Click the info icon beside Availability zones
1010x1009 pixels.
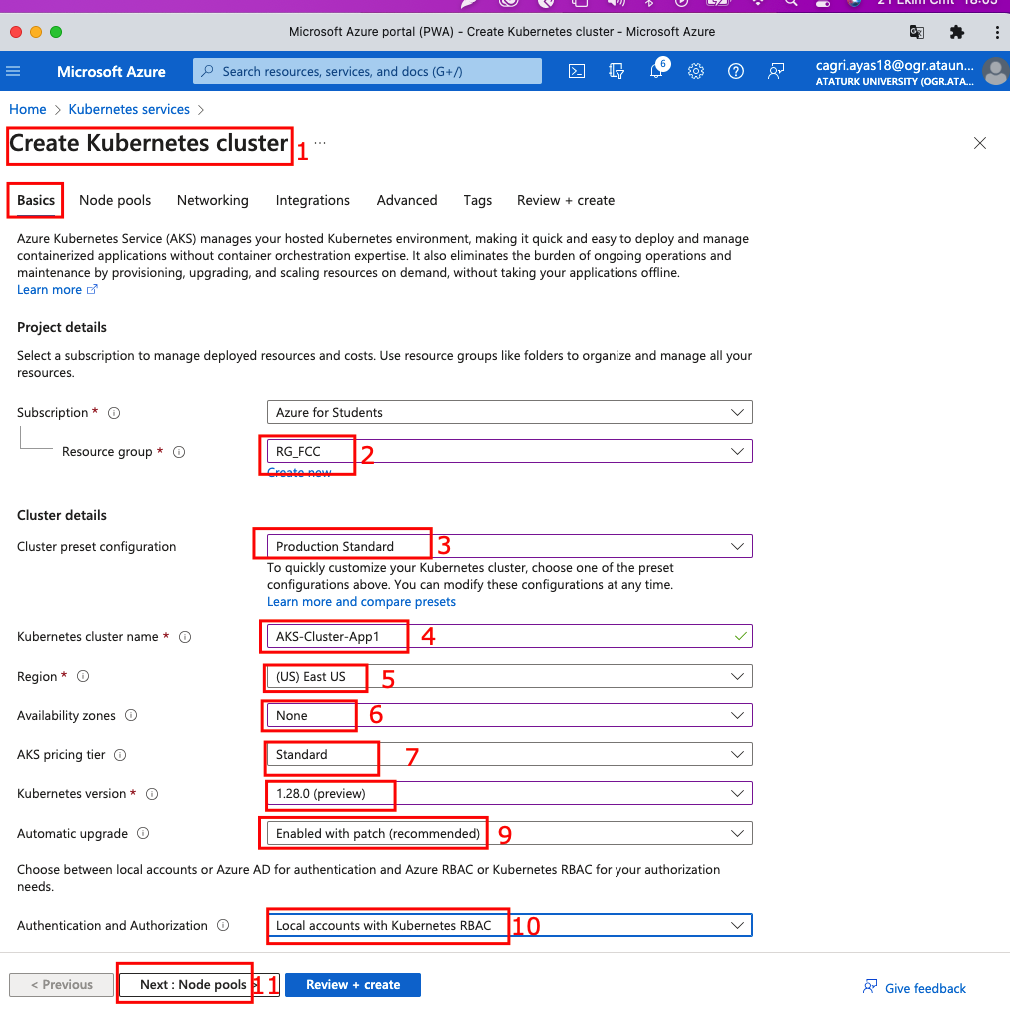coord(131,716)
